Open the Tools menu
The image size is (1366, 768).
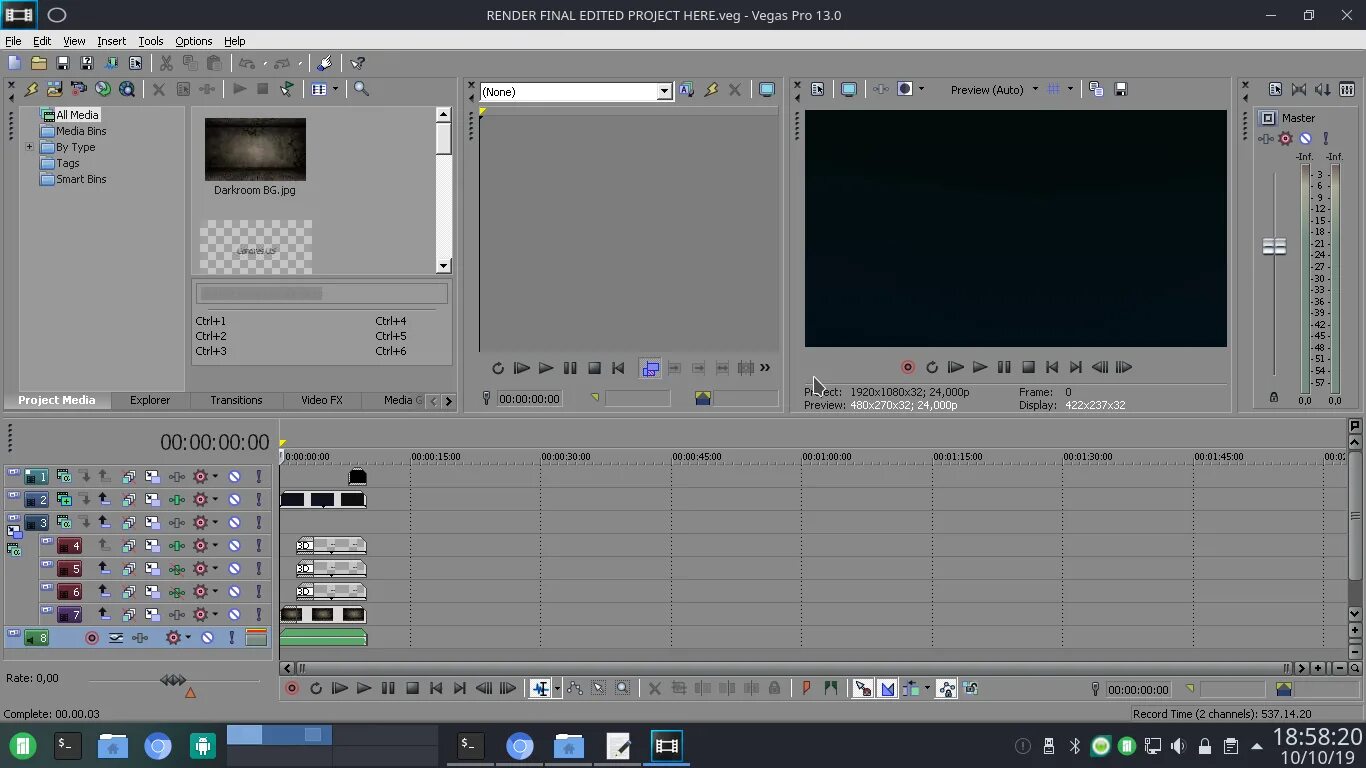[x=151, y=41]
